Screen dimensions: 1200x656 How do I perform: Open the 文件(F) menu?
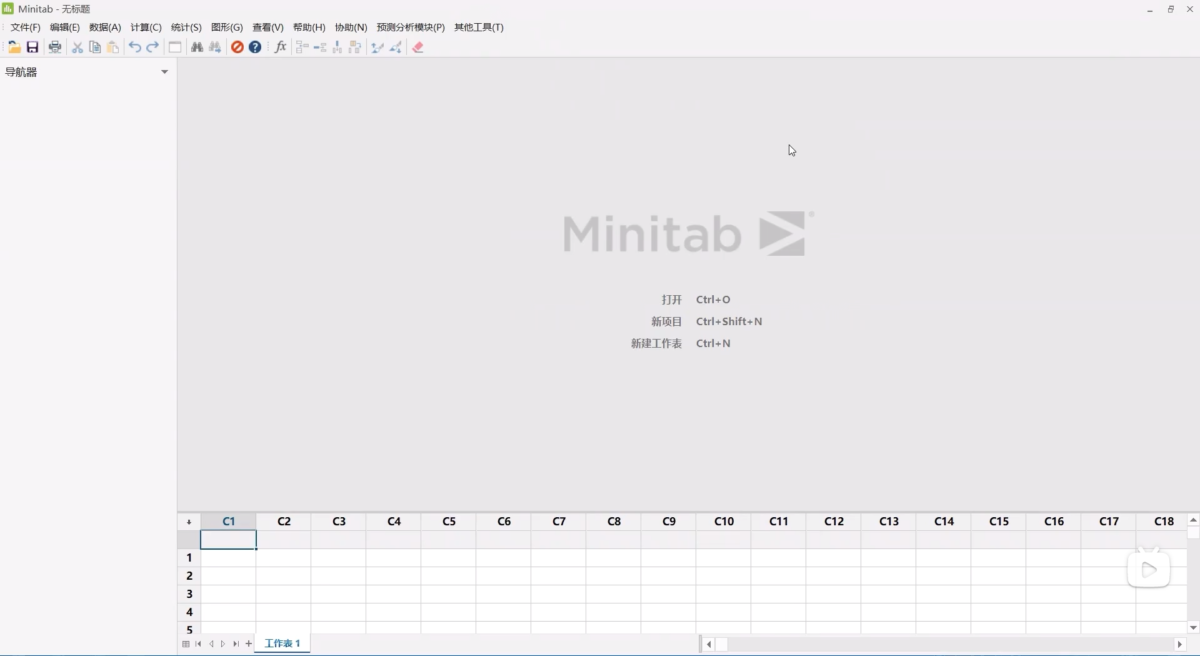(x=25, y=27)
